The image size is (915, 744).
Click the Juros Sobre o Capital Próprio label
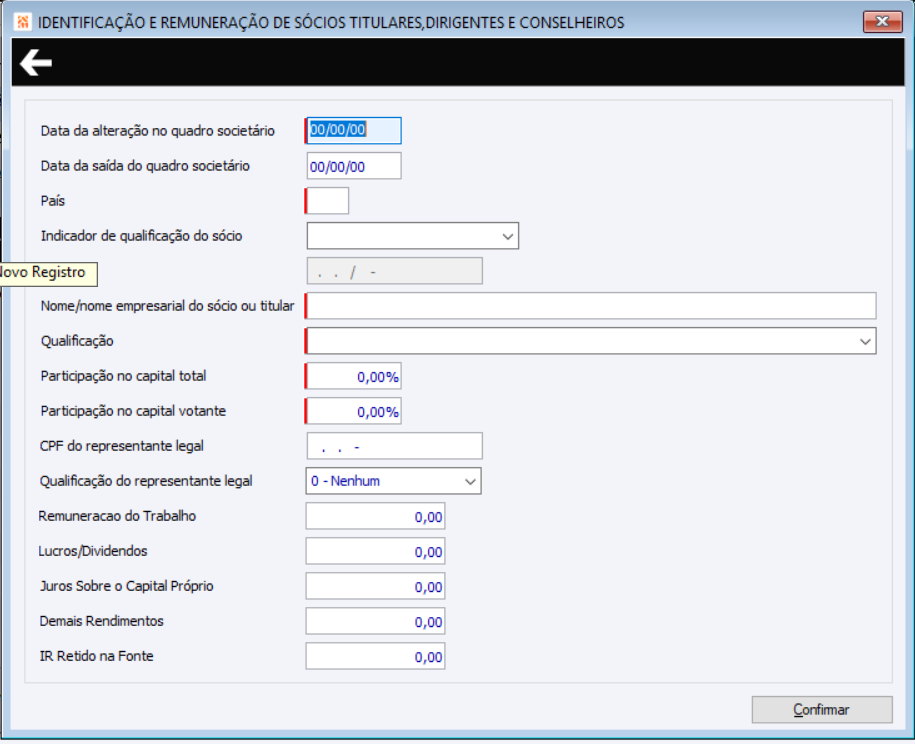point(127,586)
